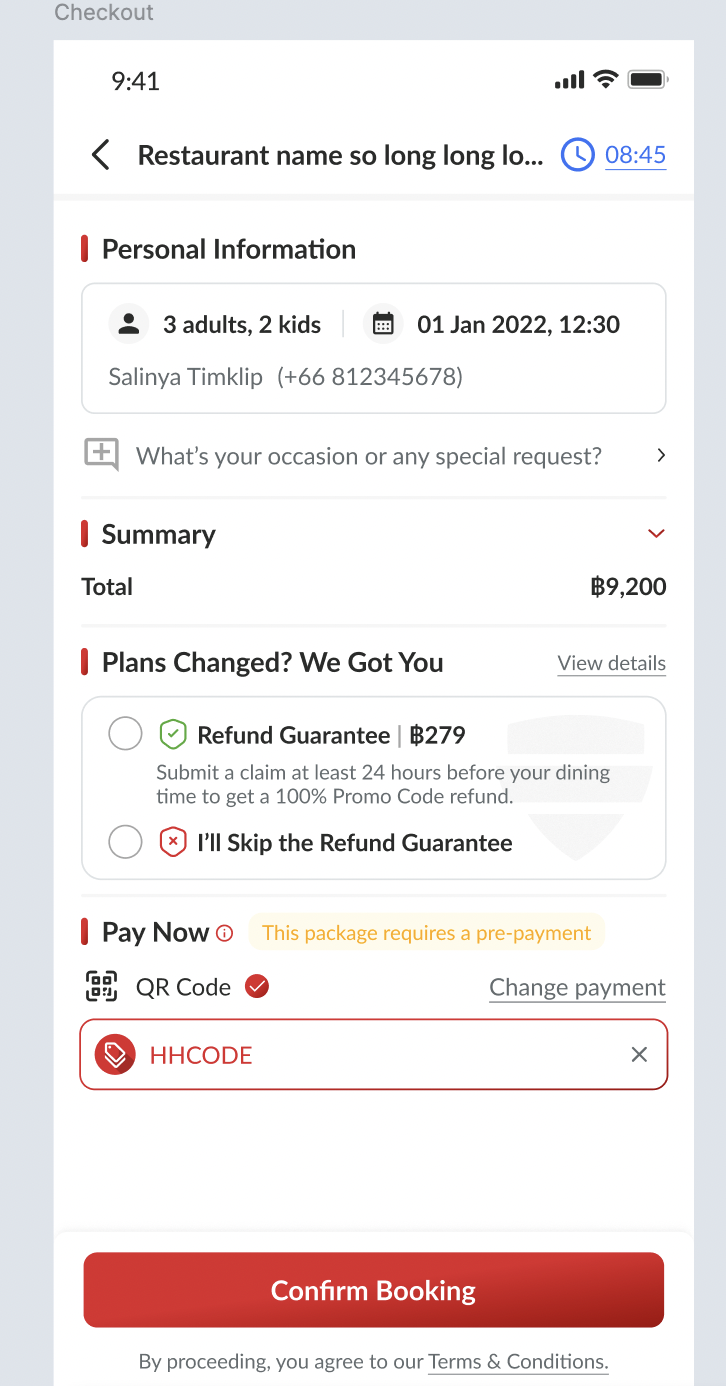
Task: Click the Pay Now info icon
Action: click(x=225, y=933)
